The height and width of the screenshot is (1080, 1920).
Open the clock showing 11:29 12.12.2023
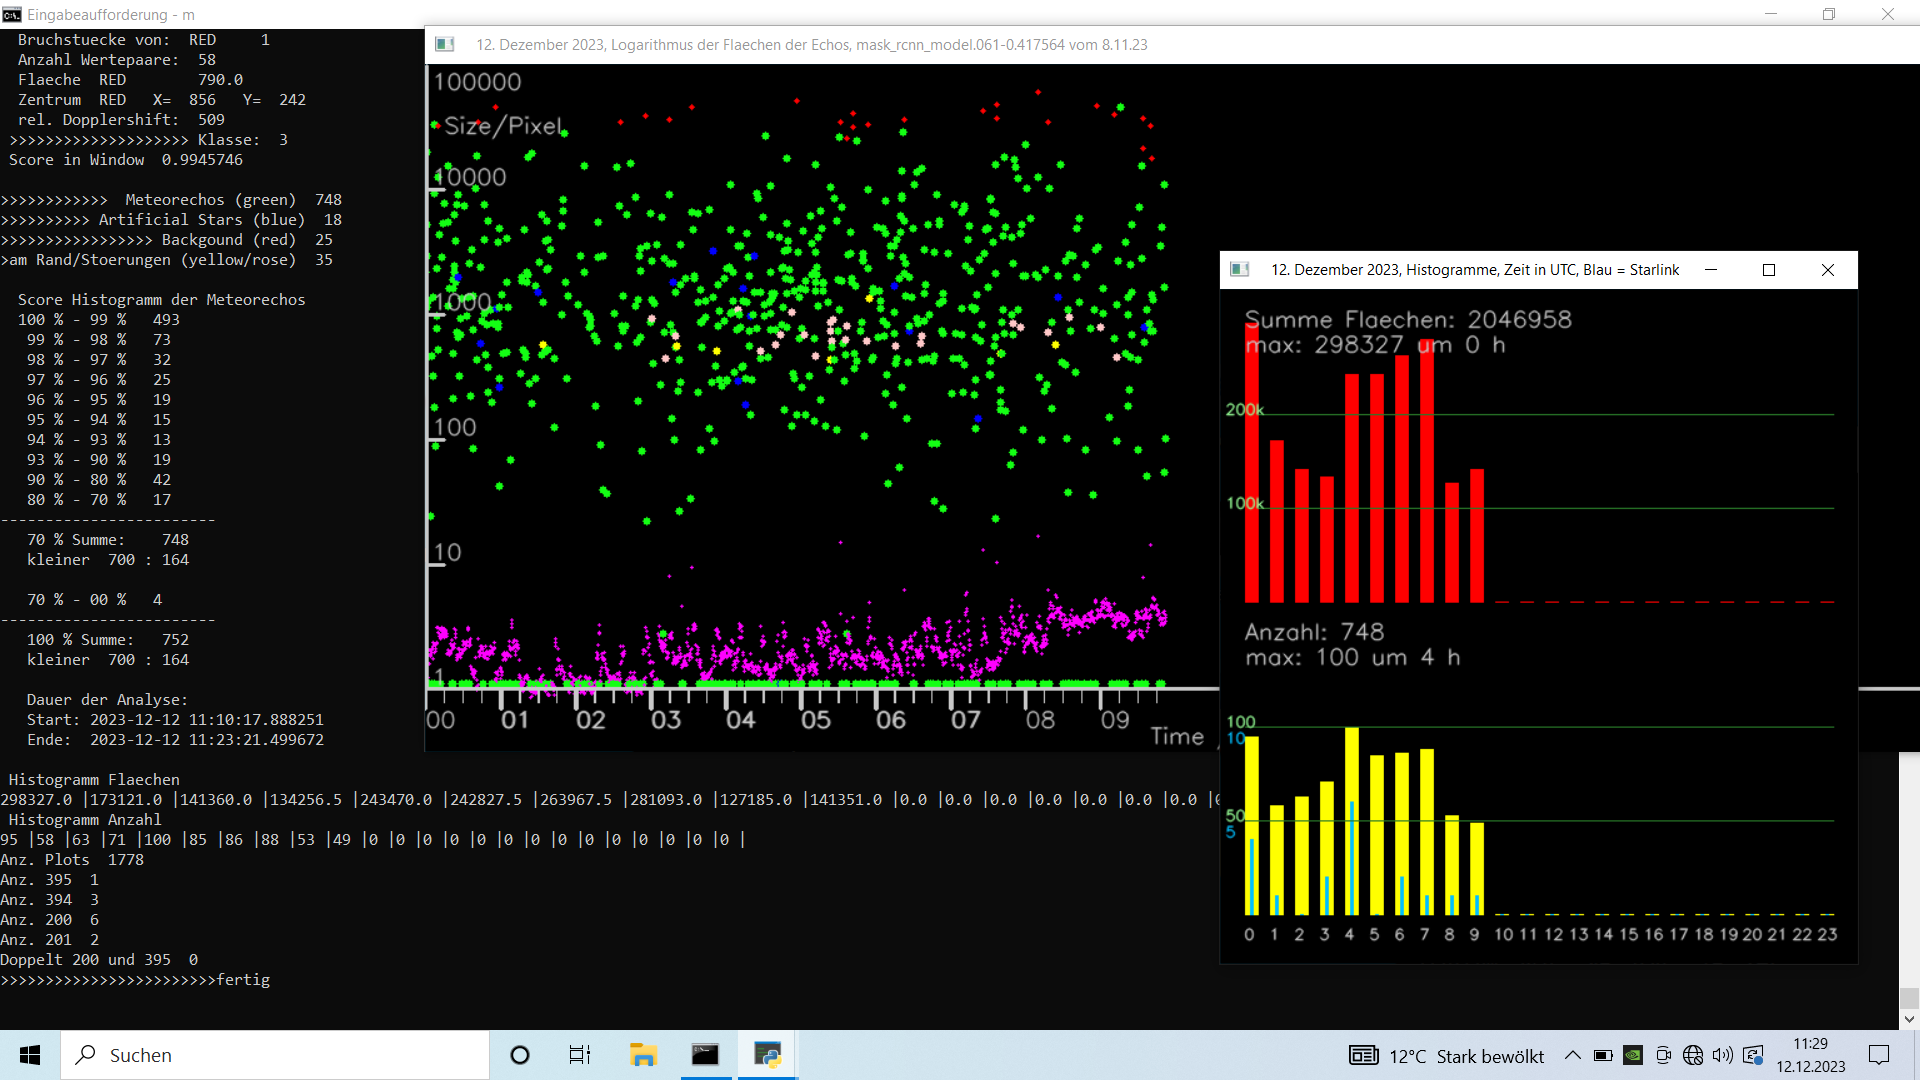[x=1811, y=1055]
